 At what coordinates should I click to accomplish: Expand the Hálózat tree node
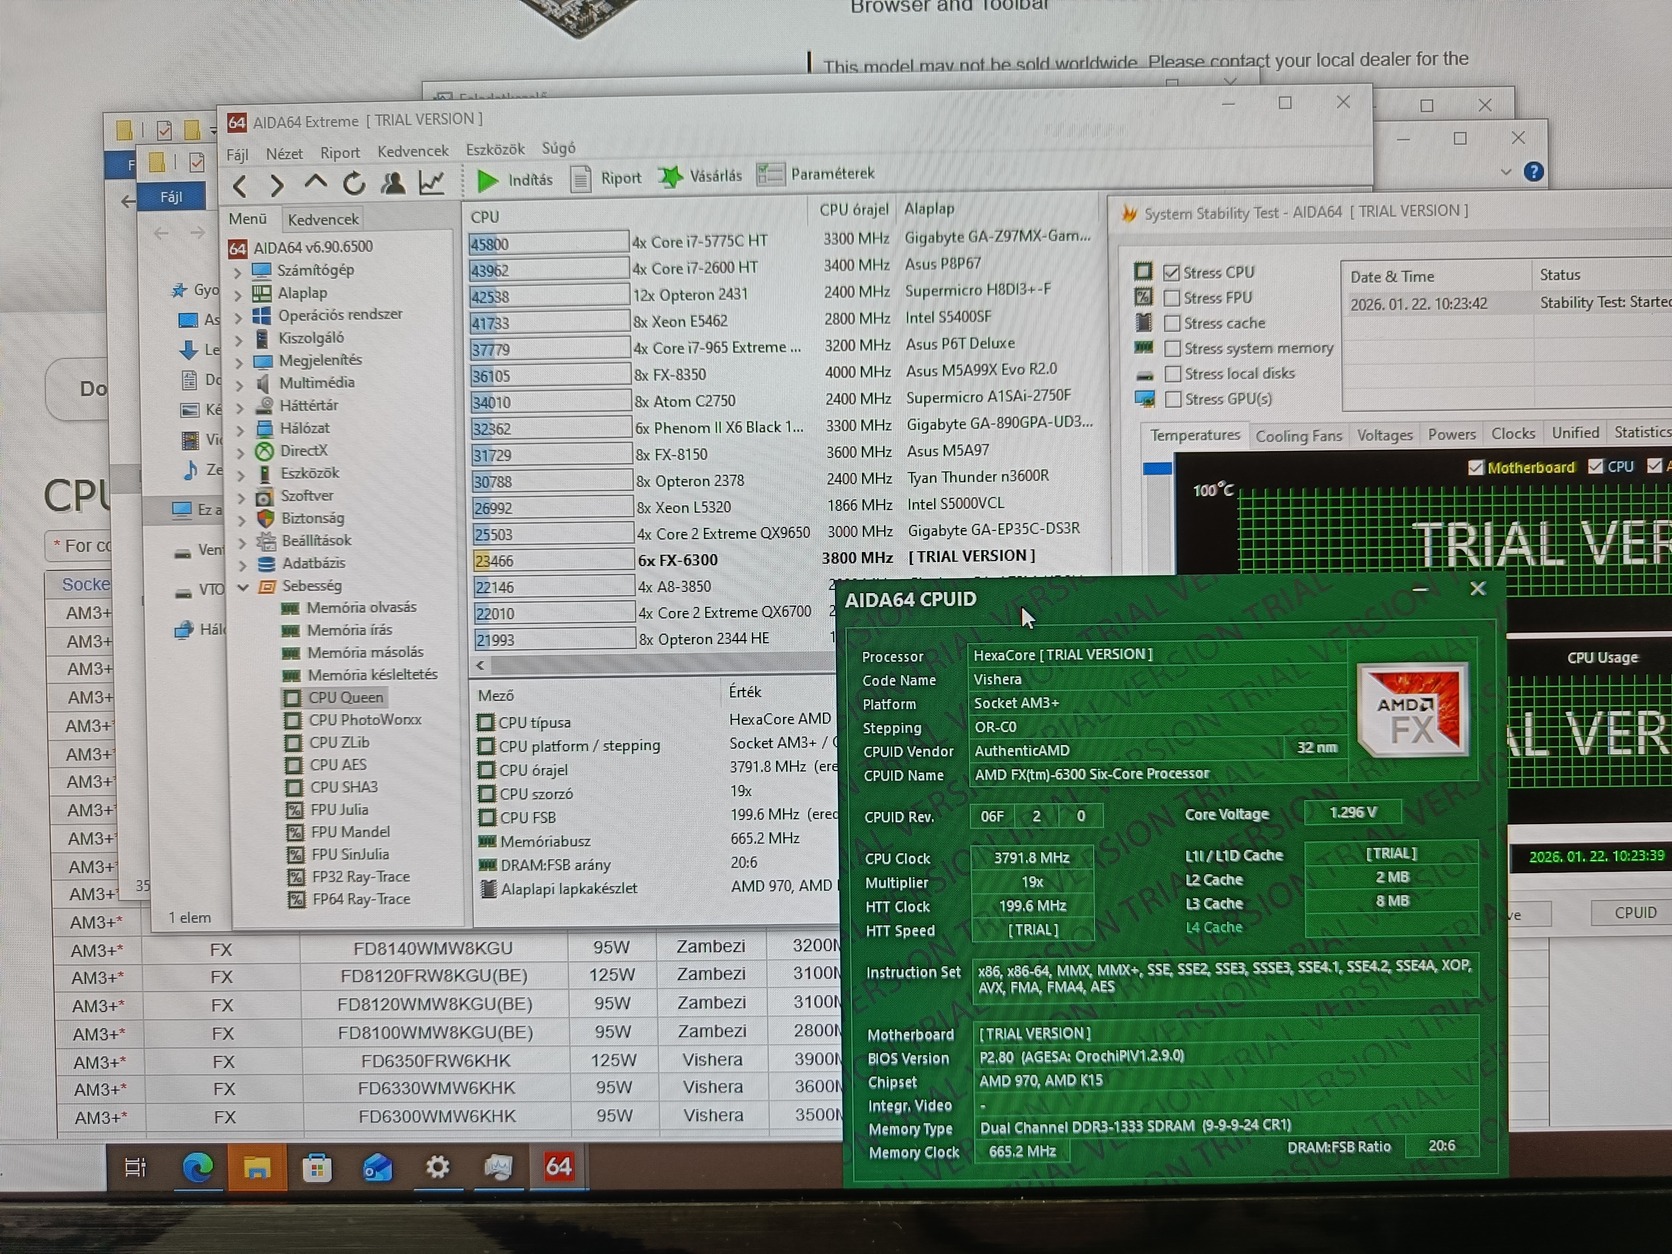click(x=240, y=430)
